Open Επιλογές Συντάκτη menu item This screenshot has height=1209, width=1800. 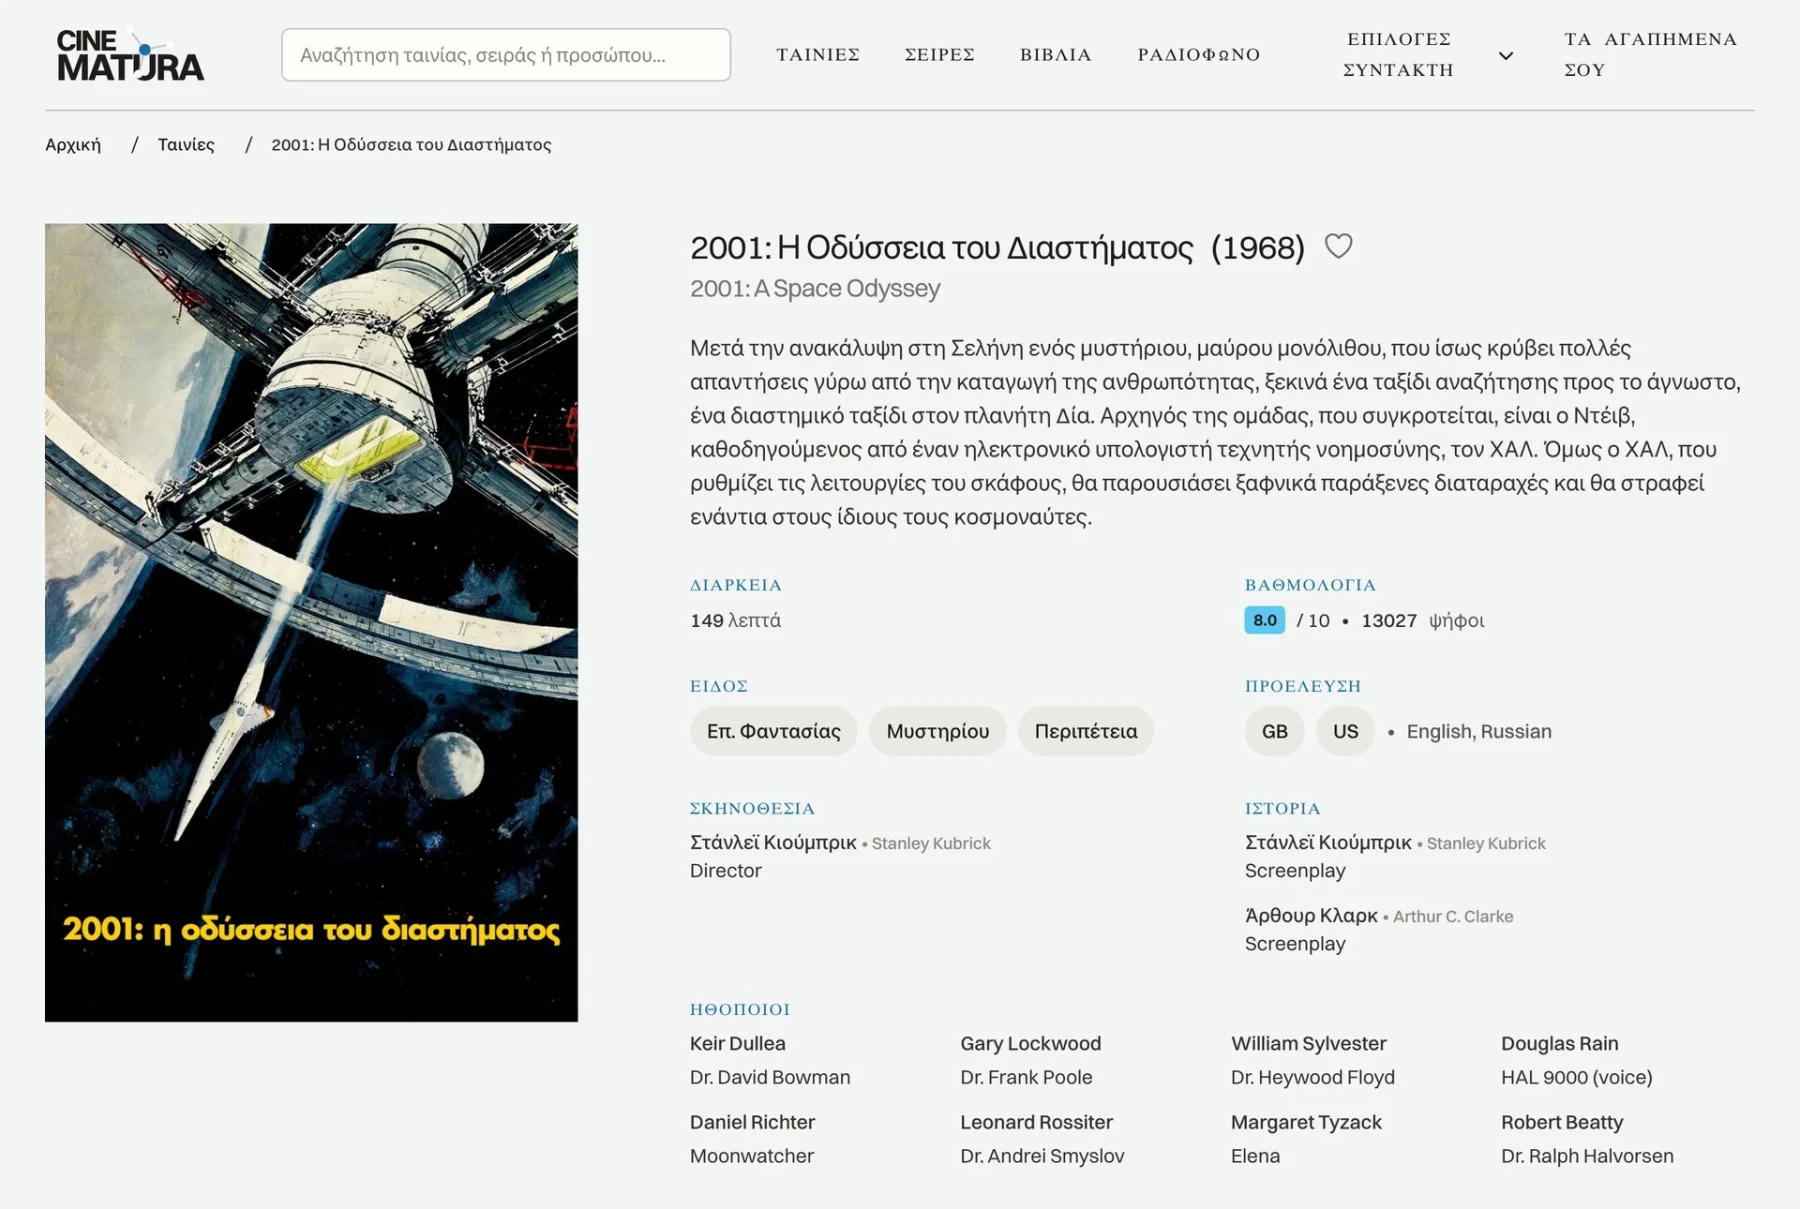tap(1398, 55)
